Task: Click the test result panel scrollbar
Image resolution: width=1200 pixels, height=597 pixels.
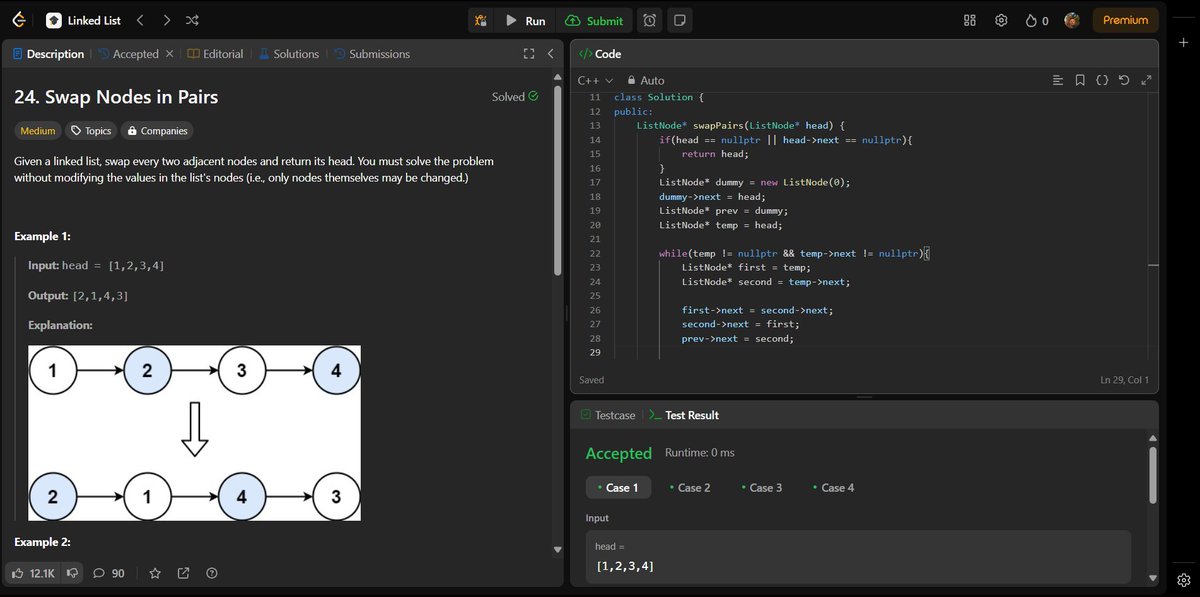Action: click(1152, 475)
